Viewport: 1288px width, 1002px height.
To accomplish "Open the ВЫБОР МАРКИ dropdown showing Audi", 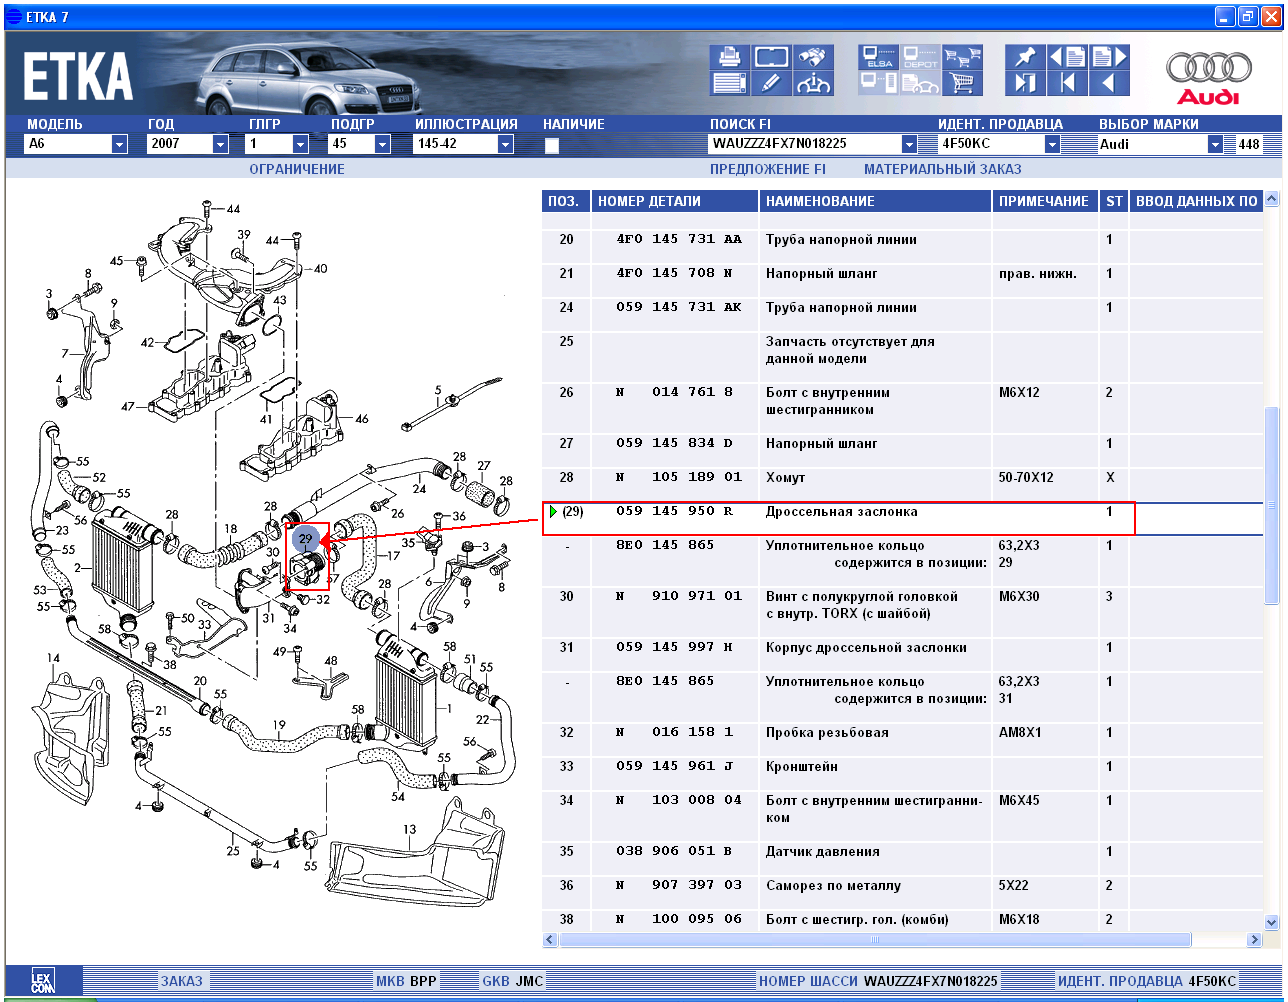I will 1215,144.
